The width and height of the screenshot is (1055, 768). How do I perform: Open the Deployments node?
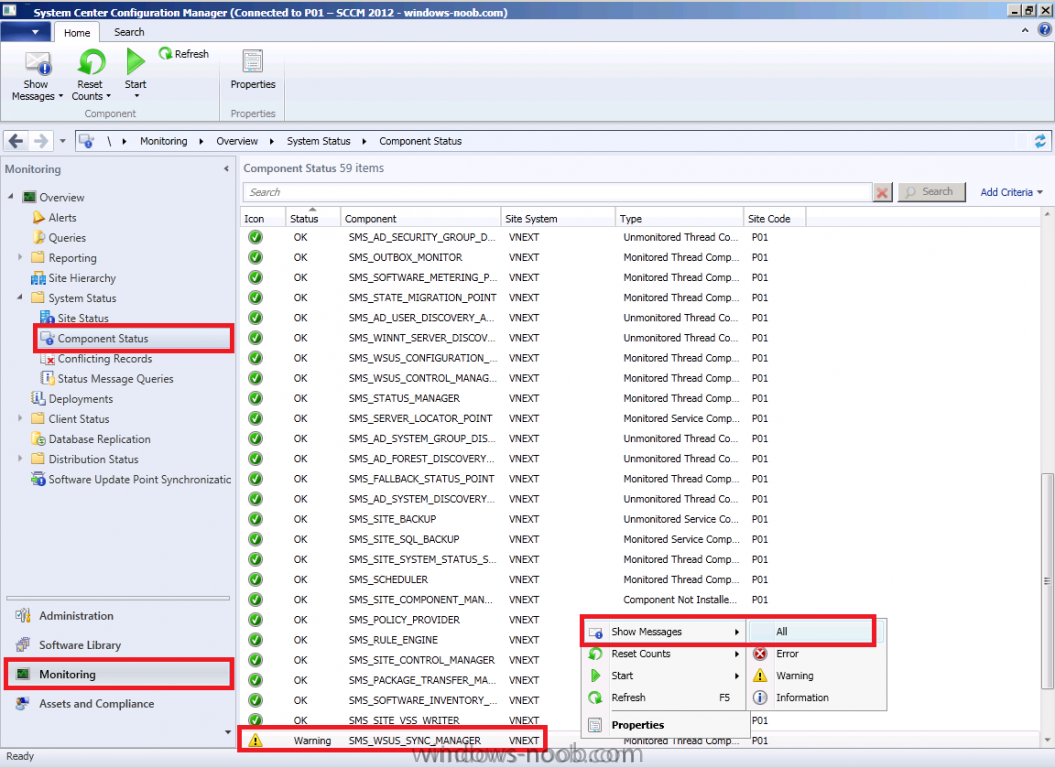click(x=80, y=398)
